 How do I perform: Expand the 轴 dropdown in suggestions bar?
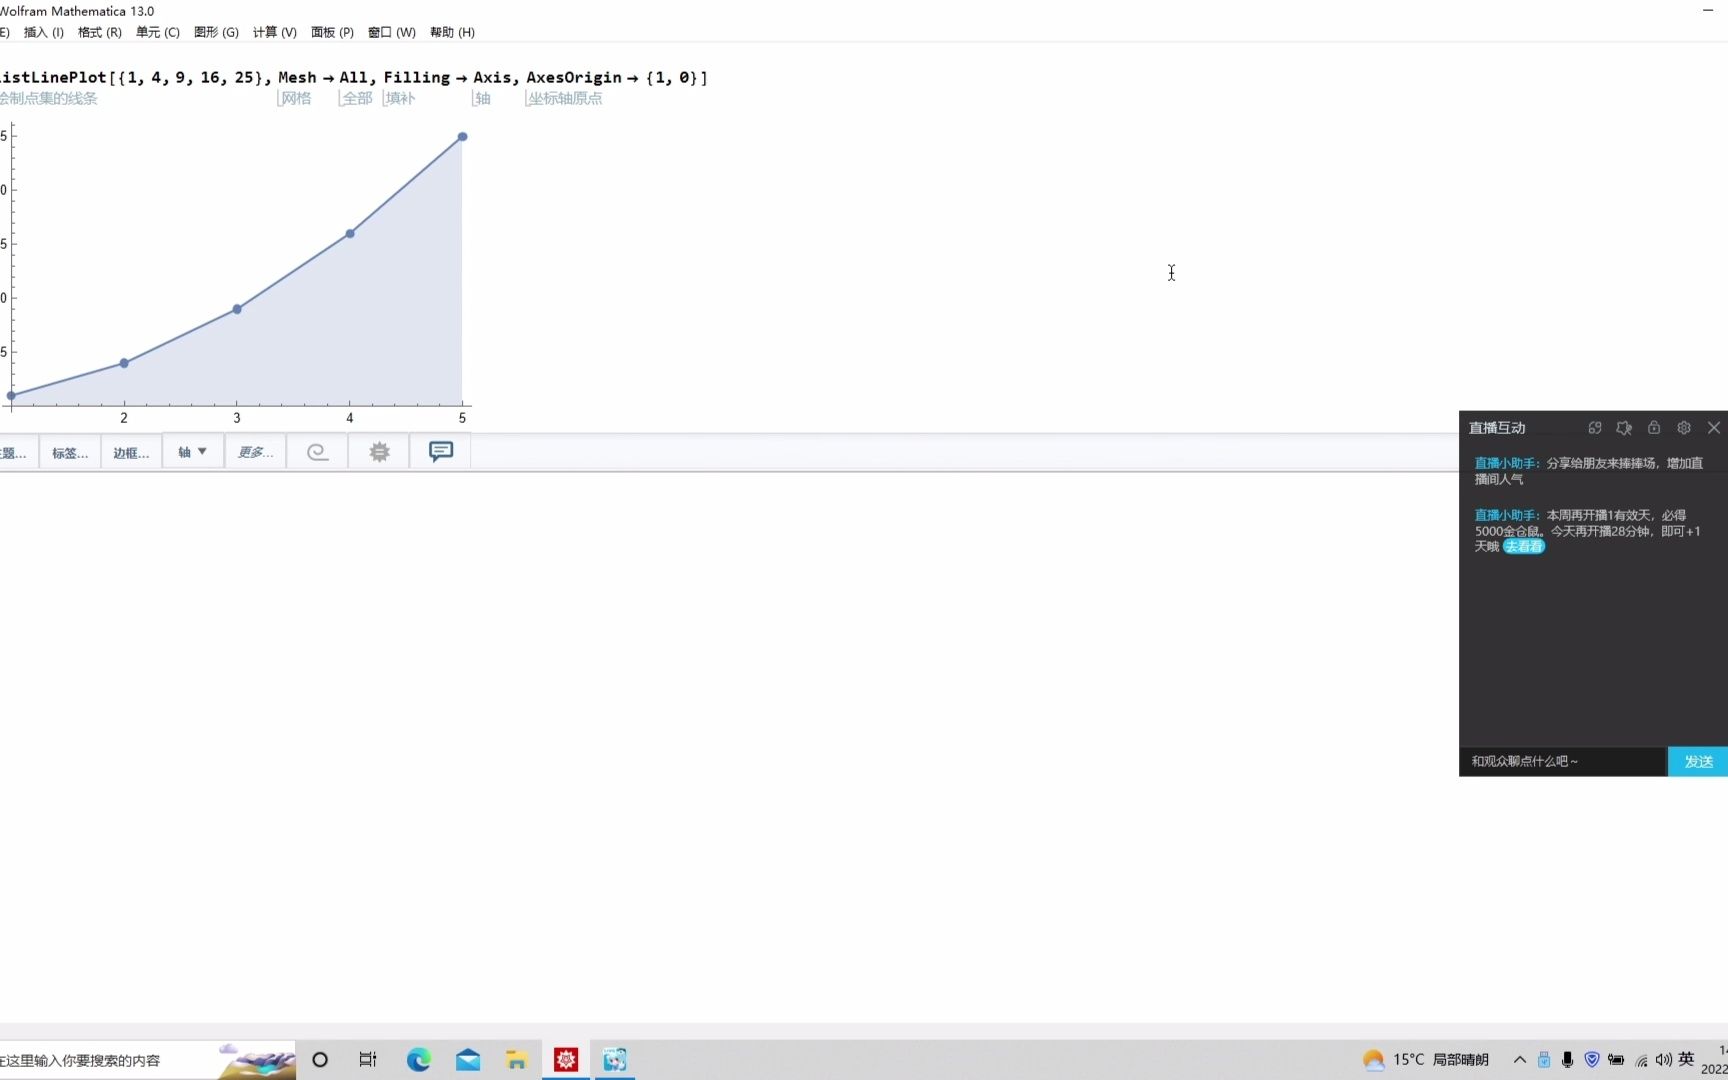[193, 452]
